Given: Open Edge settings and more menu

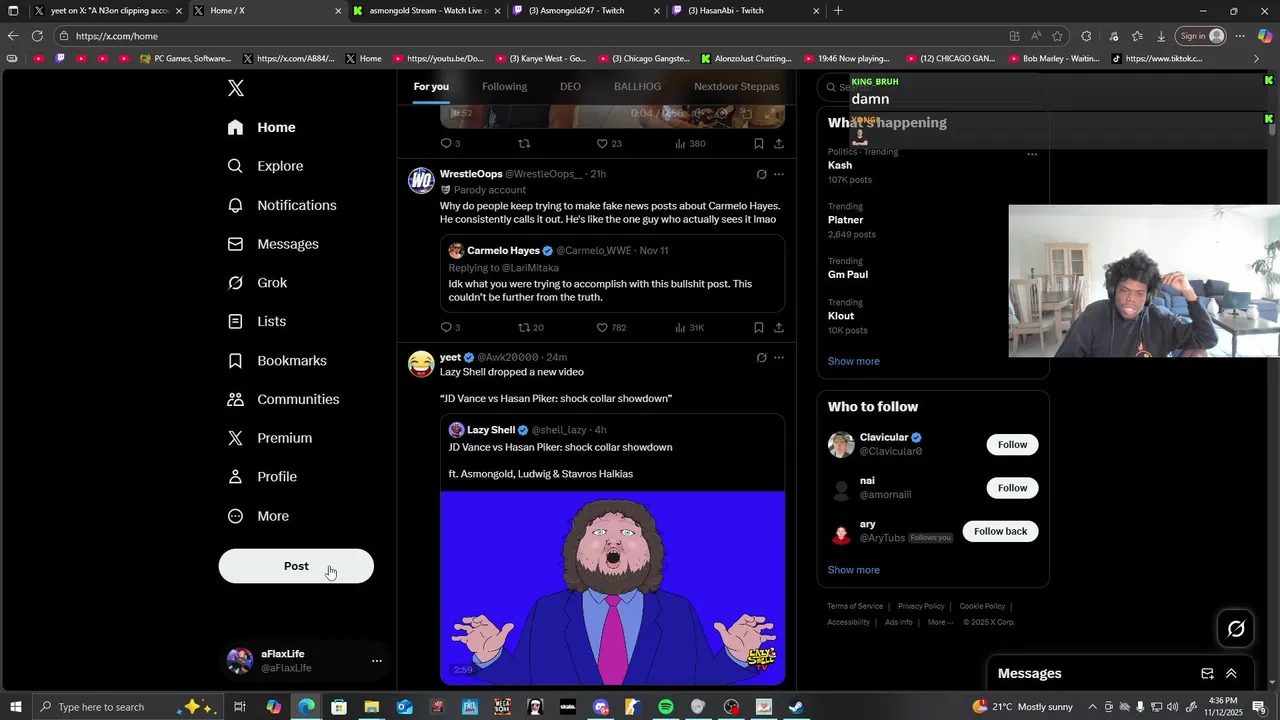Looking at the screenshot, I should click(x=1239, y=36).
